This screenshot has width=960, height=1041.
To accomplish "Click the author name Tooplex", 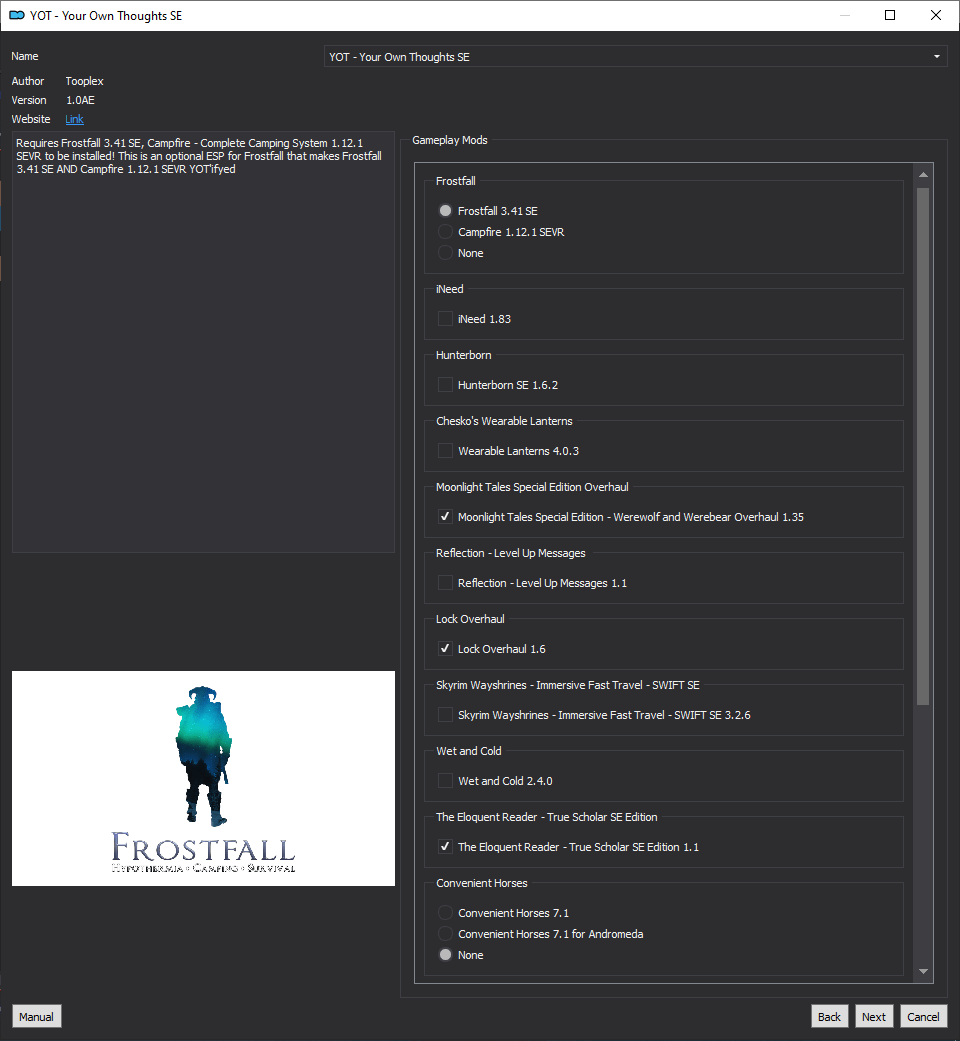I will tap(84, 81).
